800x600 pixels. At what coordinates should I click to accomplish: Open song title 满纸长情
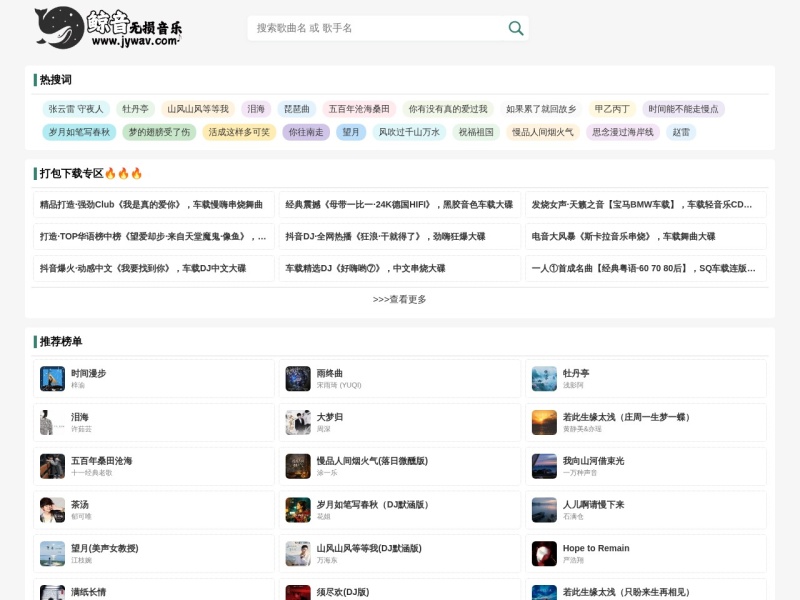pos(89,592)
